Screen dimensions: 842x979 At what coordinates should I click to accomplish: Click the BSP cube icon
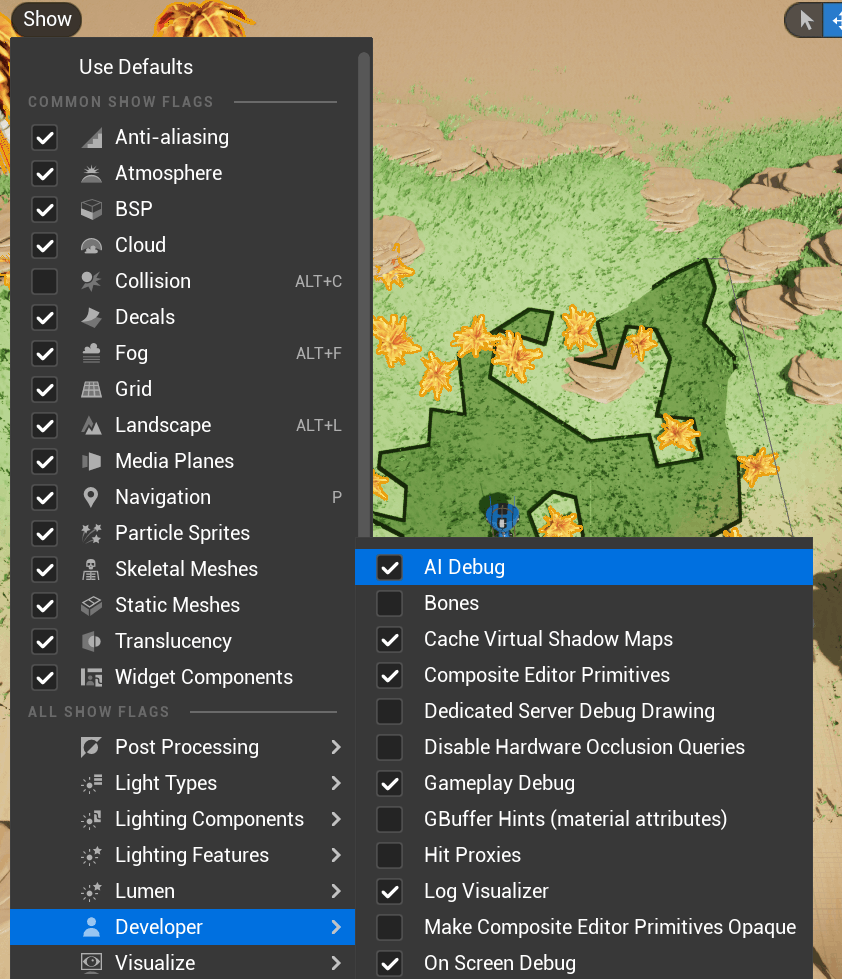pos(92,209)
